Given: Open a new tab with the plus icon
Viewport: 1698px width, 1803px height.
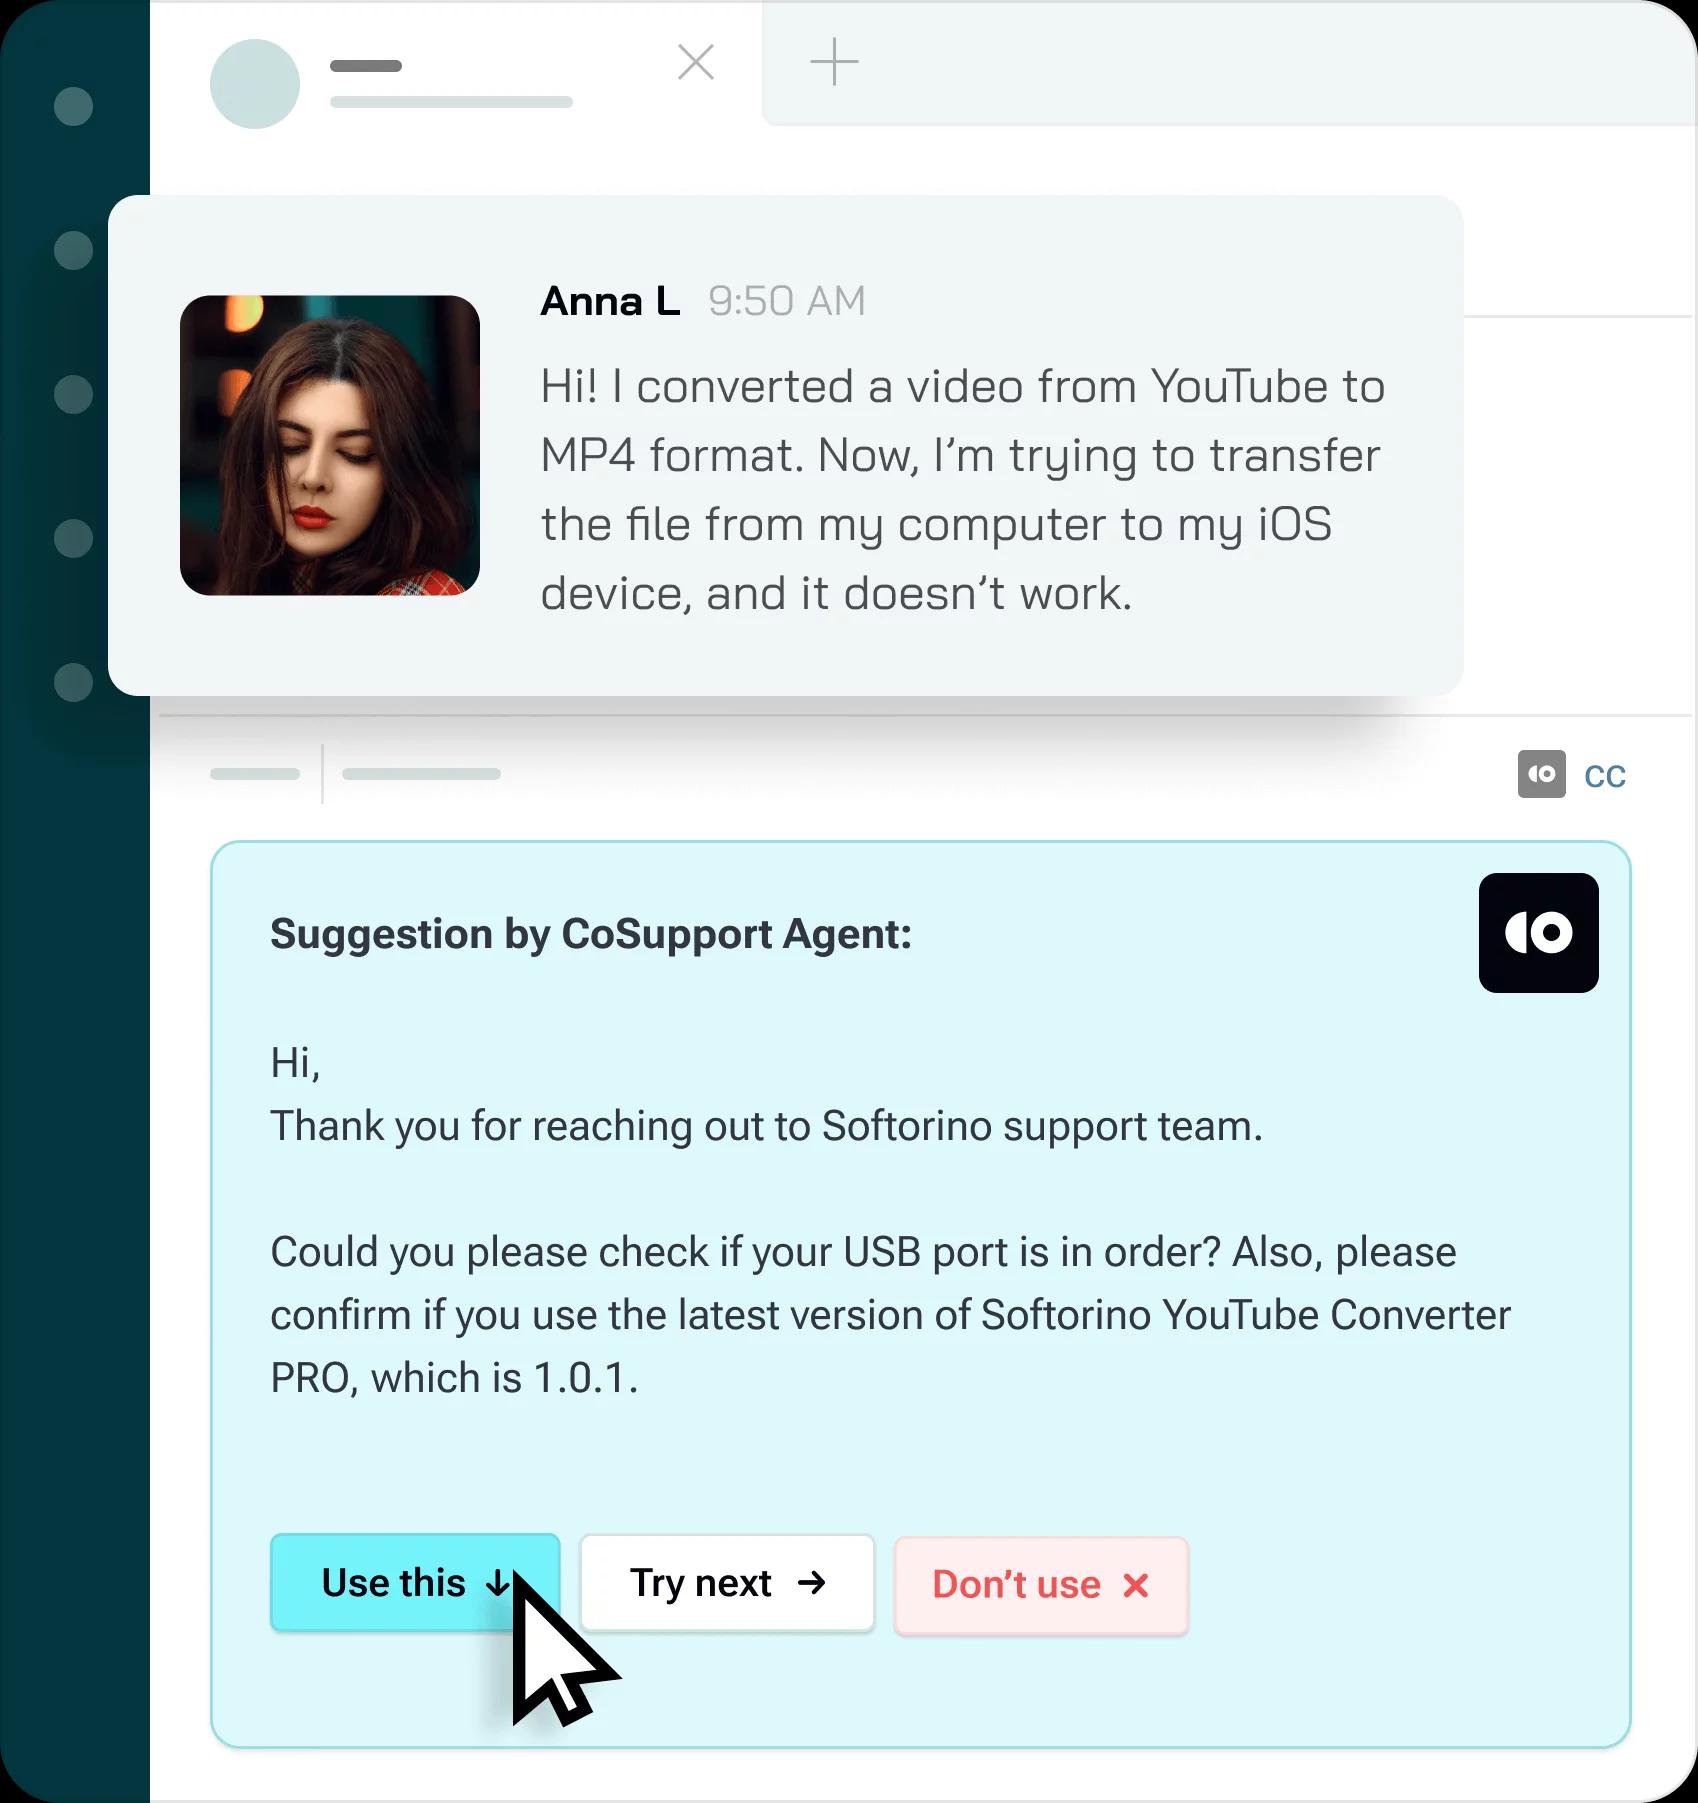Looking at the screenshot, I should (834, 62).
